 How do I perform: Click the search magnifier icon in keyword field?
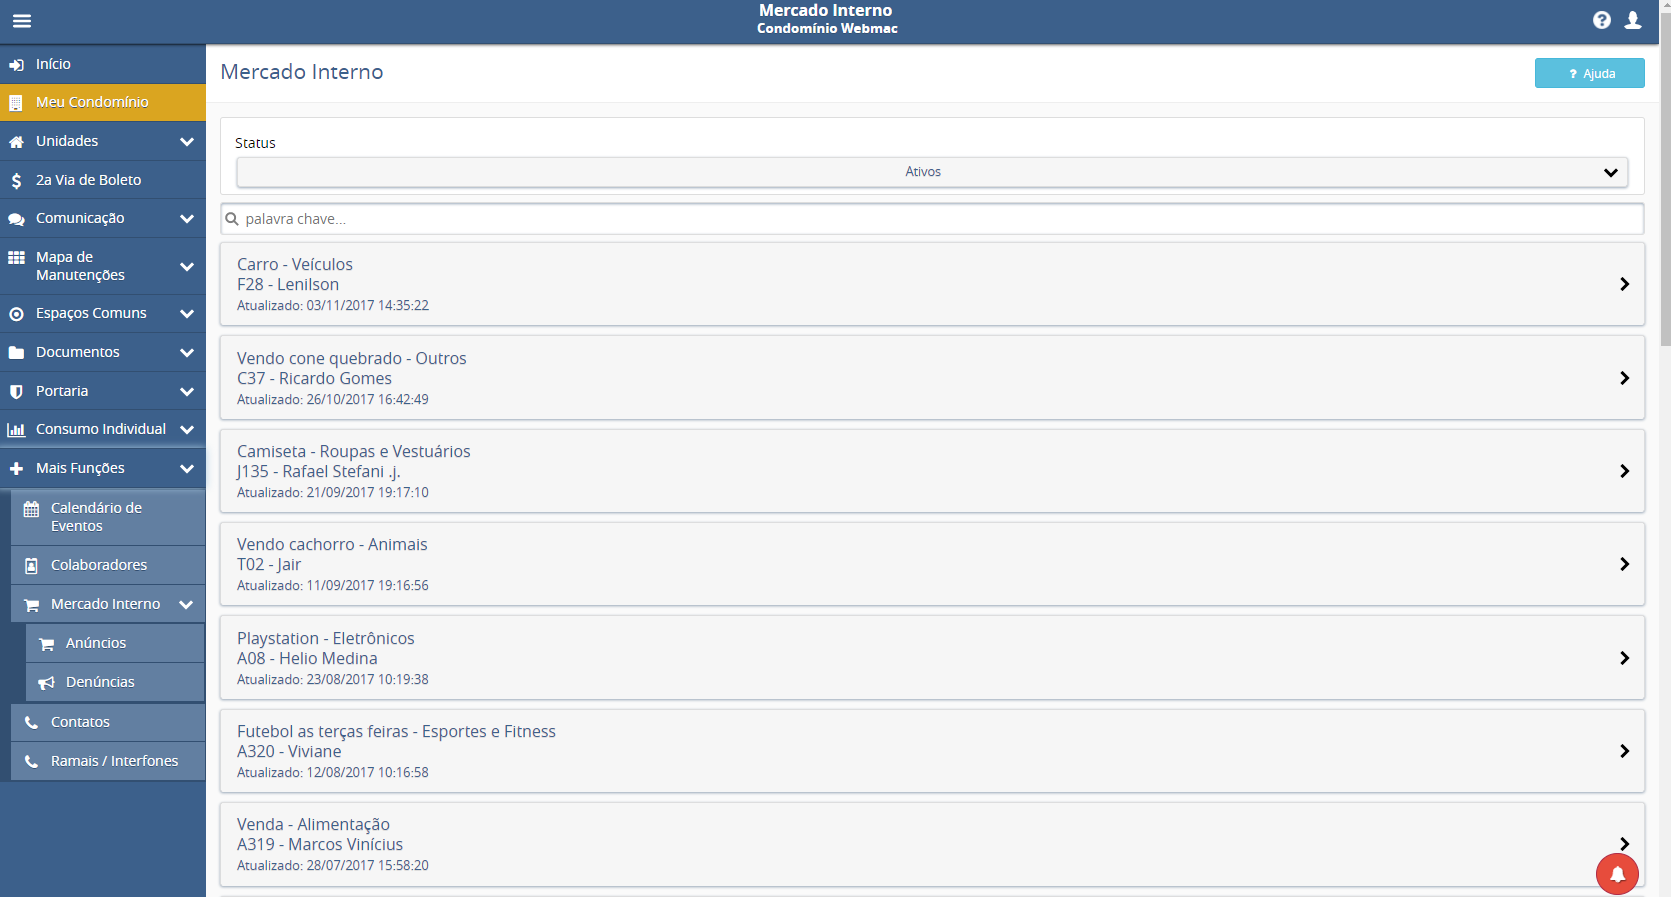(232, 219)
